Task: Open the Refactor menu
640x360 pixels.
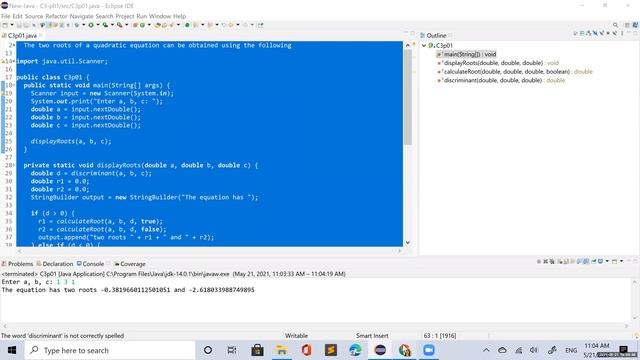Action: 56,16
